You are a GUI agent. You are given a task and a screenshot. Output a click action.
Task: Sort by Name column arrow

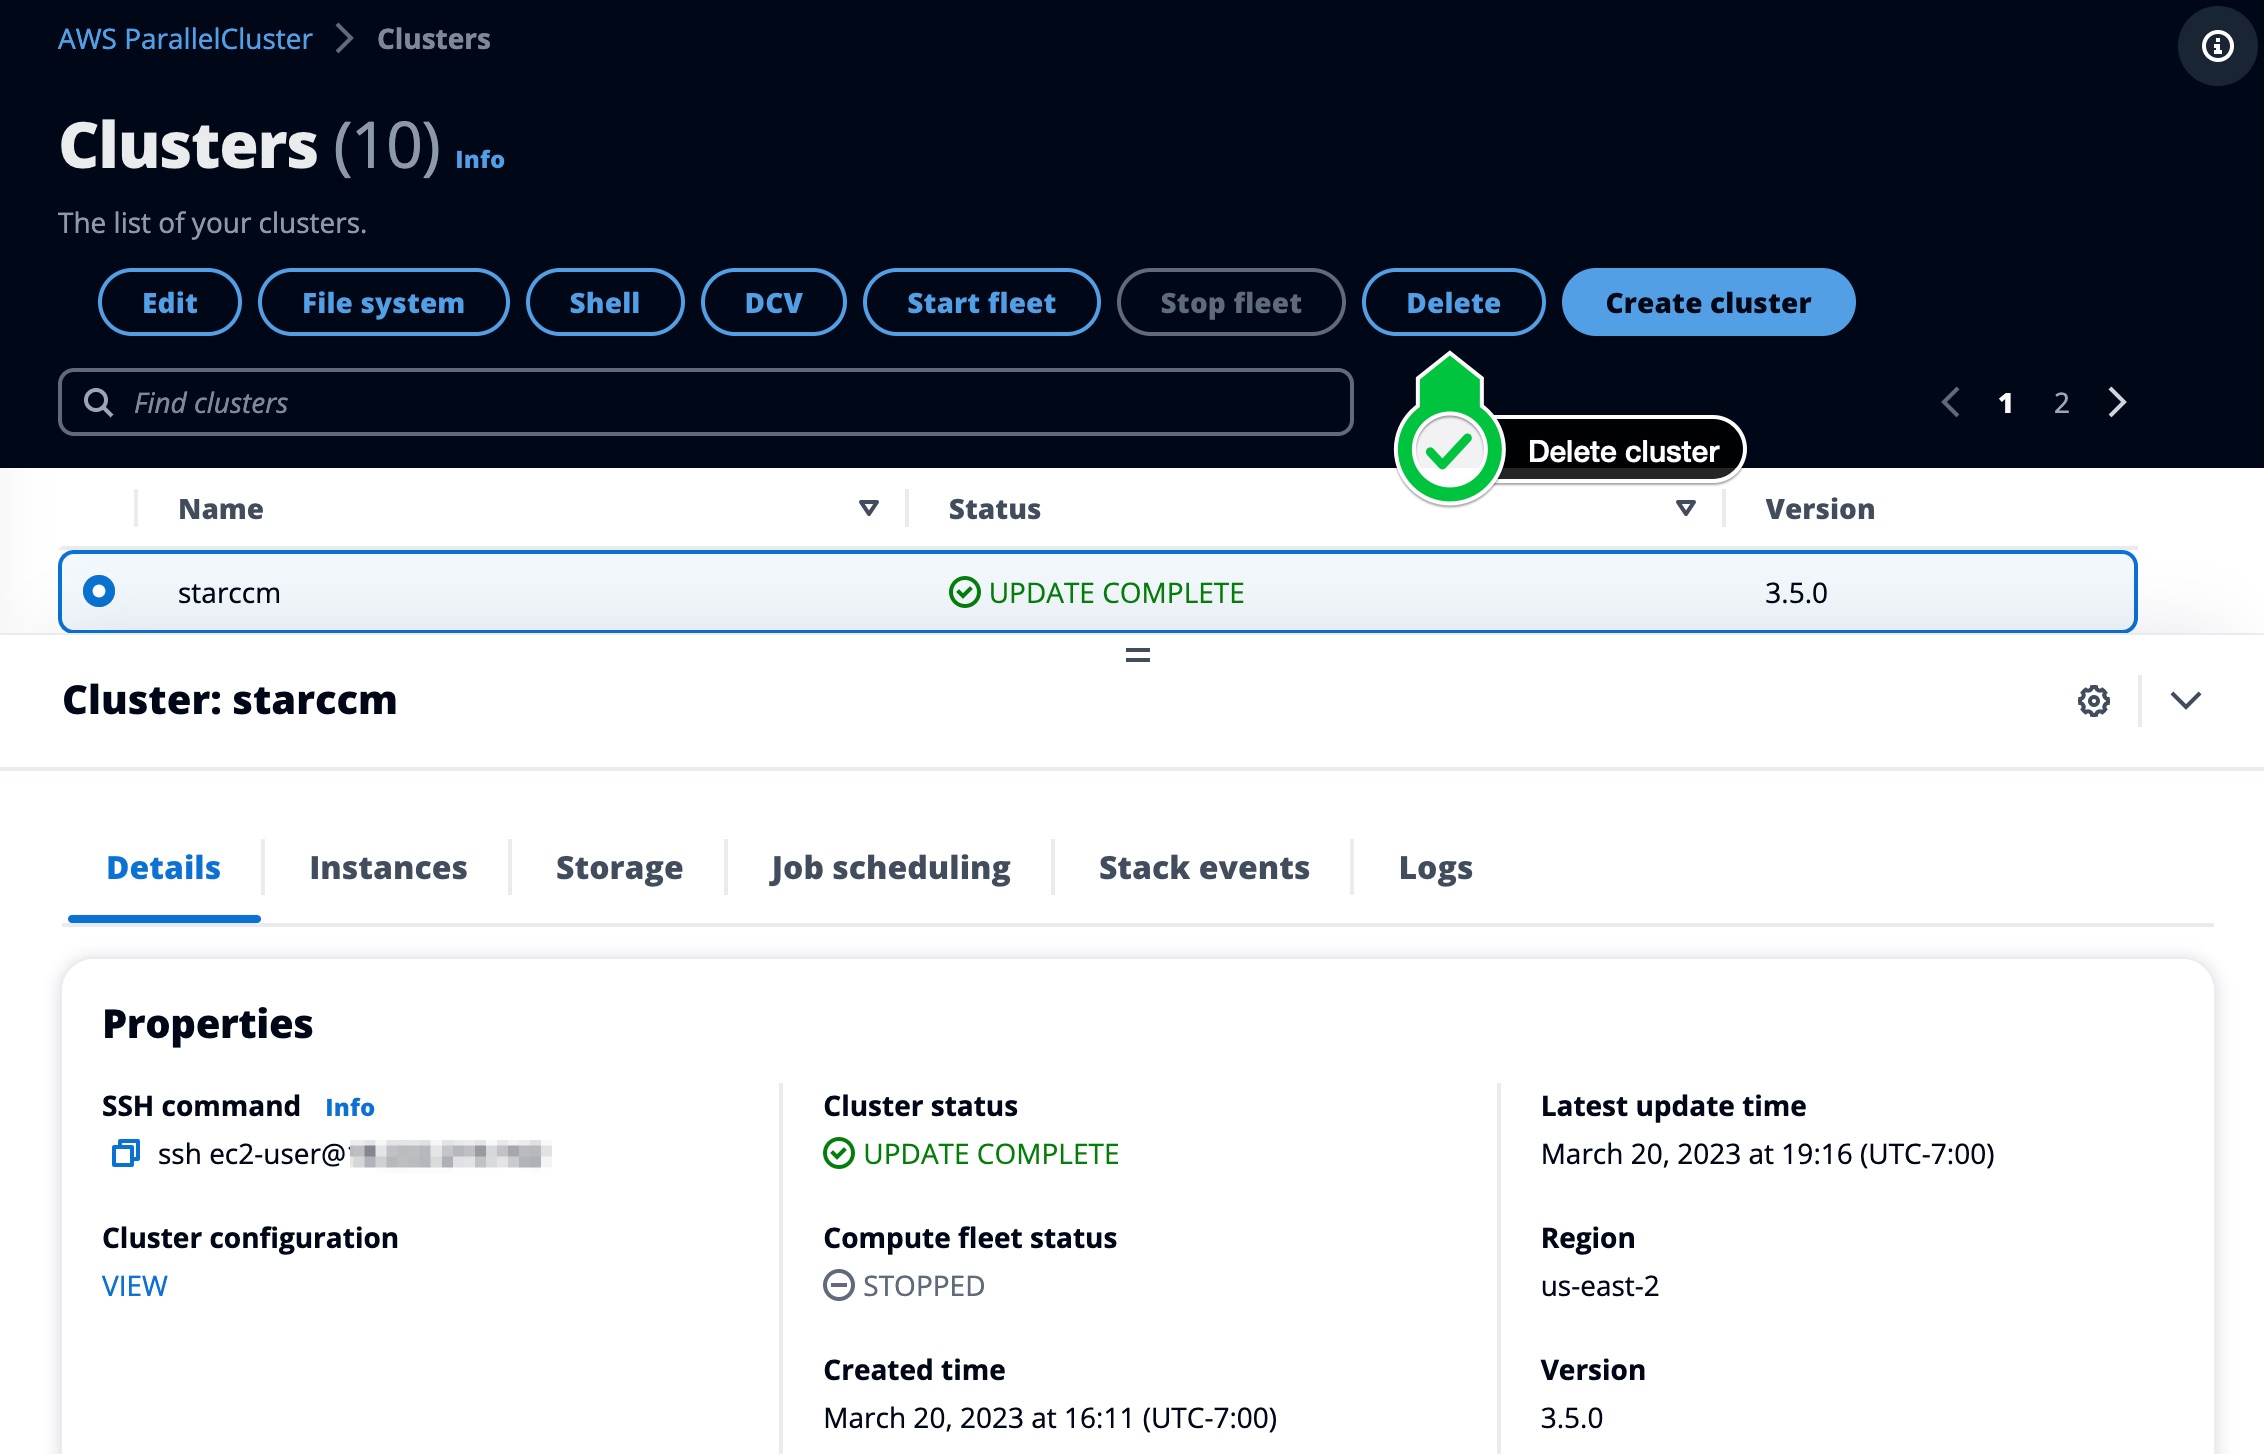869,508
